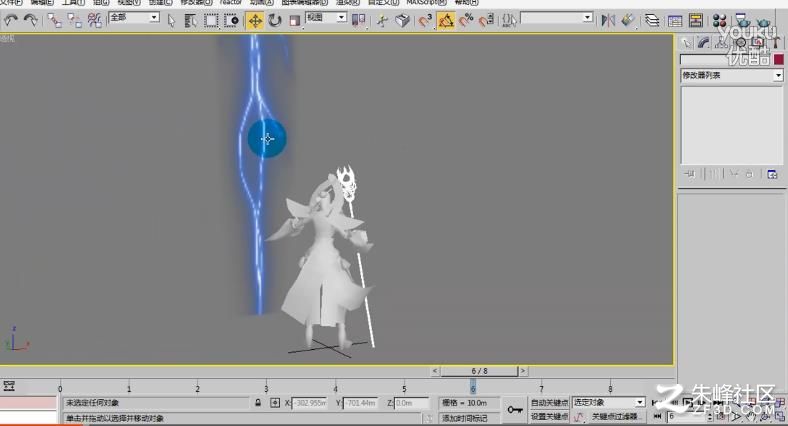Viewport: 788px width, 426px height.
Task: Click the Configure Modifier Sets icon
Action: [772, 174]
